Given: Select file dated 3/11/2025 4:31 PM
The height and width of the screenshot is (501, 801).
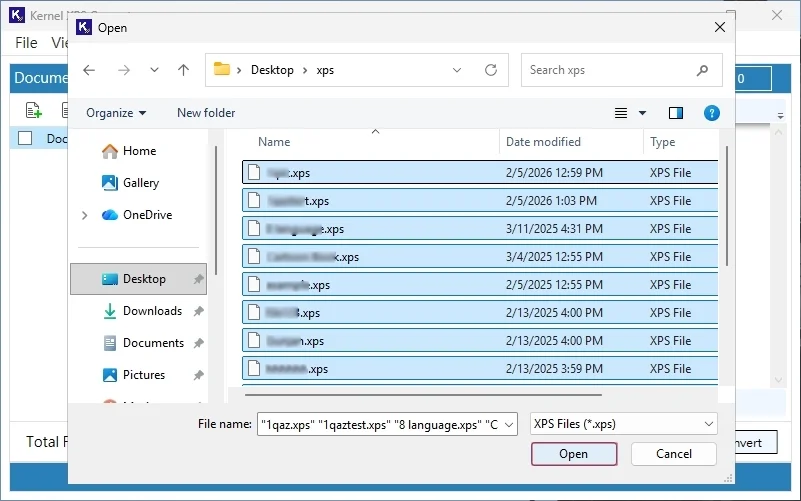Looking at the screenshot, I should click(x=480, y=229).
